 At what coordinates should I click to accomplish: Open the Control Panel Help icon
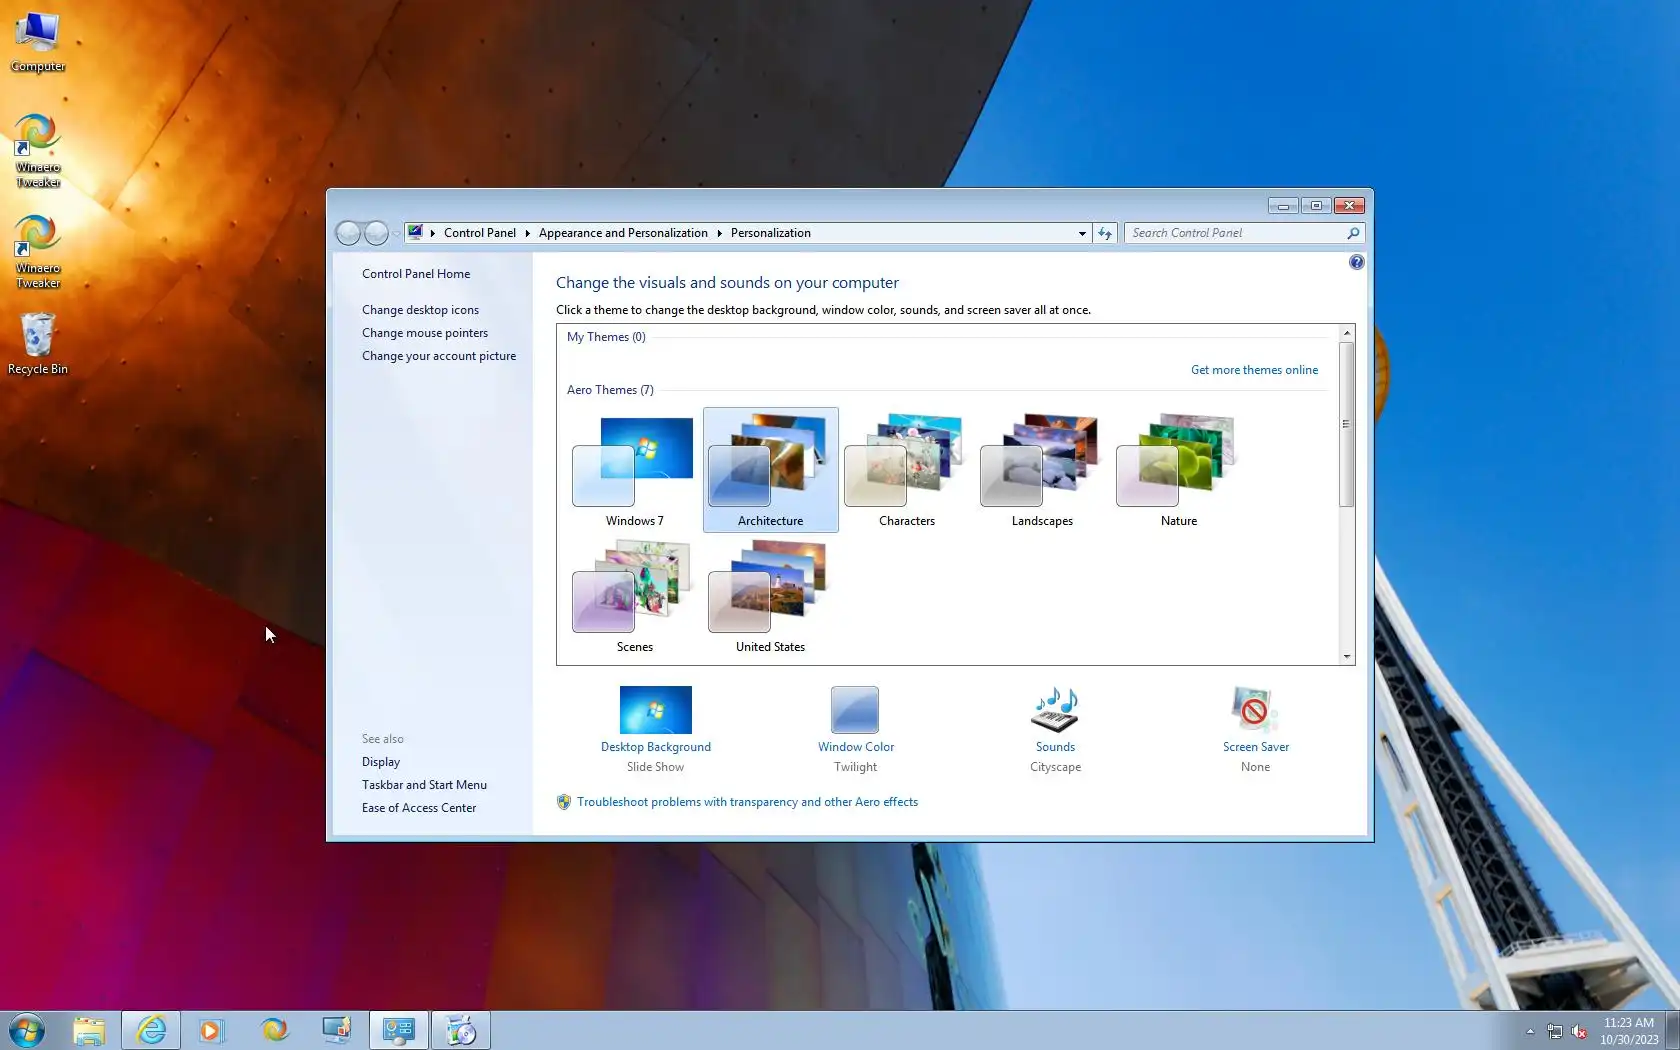[1356, 262]
